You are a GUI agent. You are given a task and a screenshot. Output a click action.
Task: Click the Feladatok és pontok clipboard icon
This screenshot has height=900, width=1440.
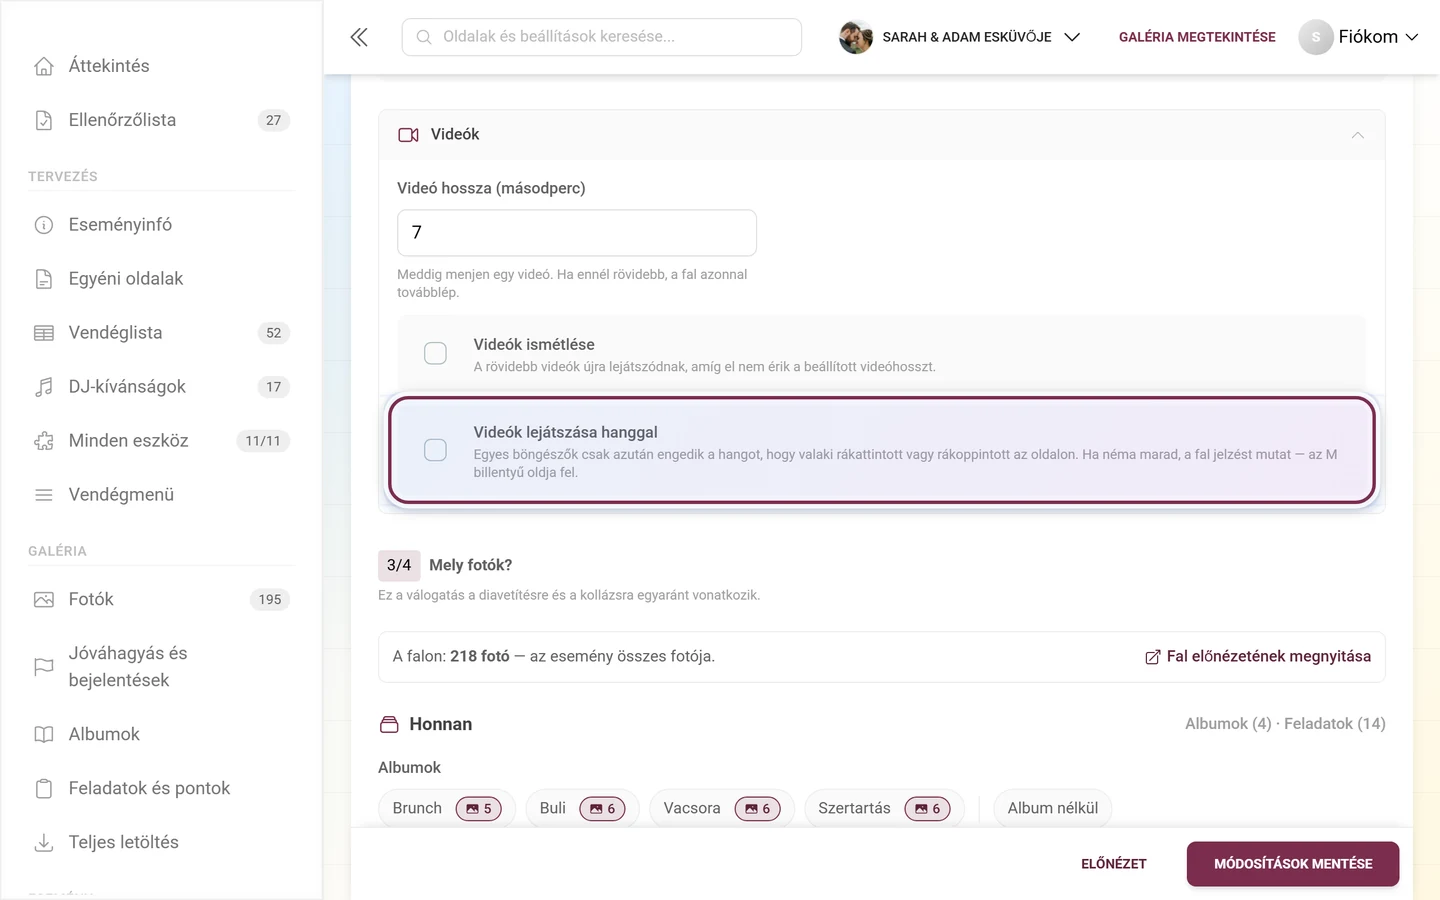click(x=44, y=789)
